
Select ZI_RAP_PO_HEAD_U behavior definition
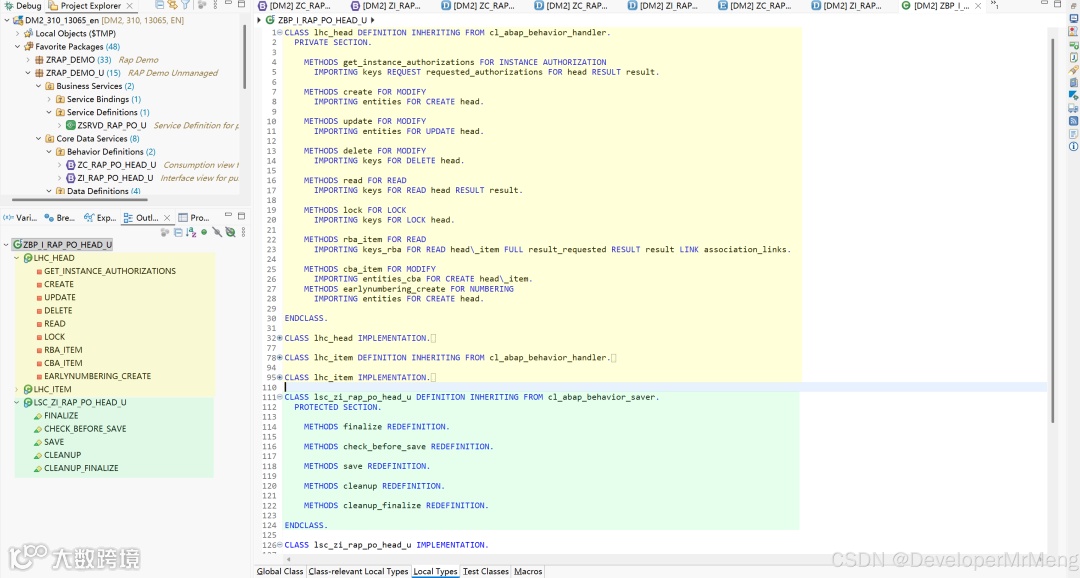pos(115,178)
